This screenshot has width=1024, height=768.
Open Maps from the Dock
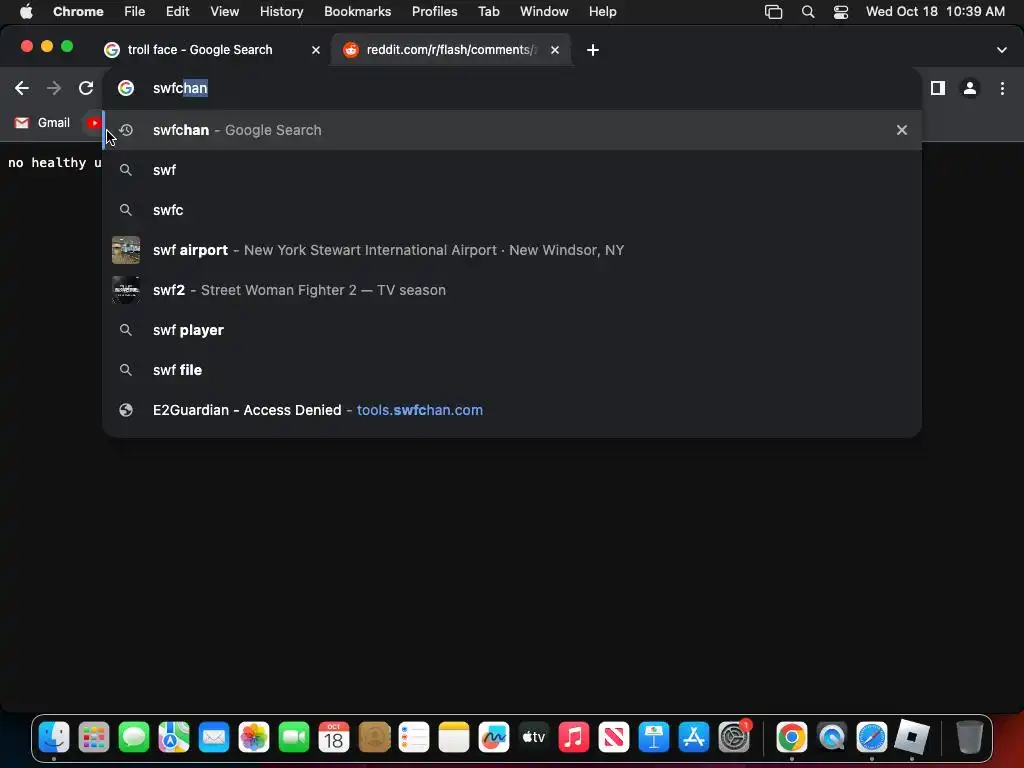tap(174, 738)
